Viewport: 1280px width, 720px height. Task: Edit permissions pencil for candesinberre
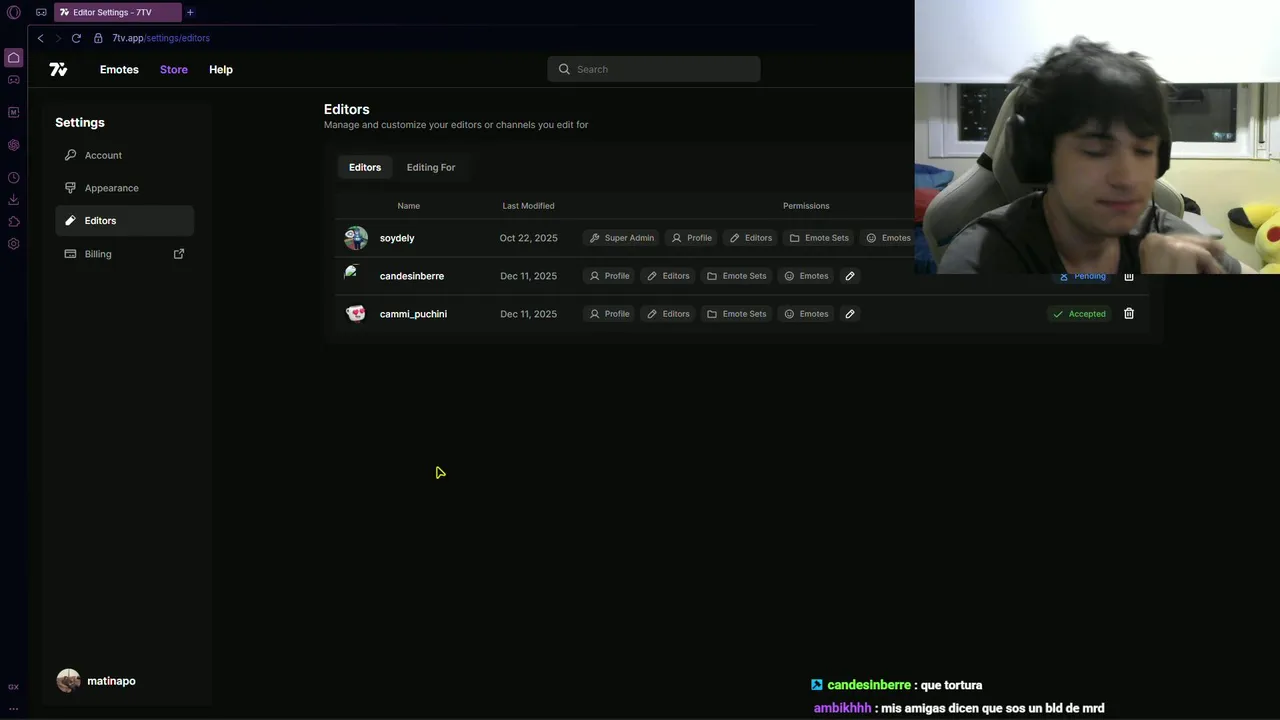point(850,276)
